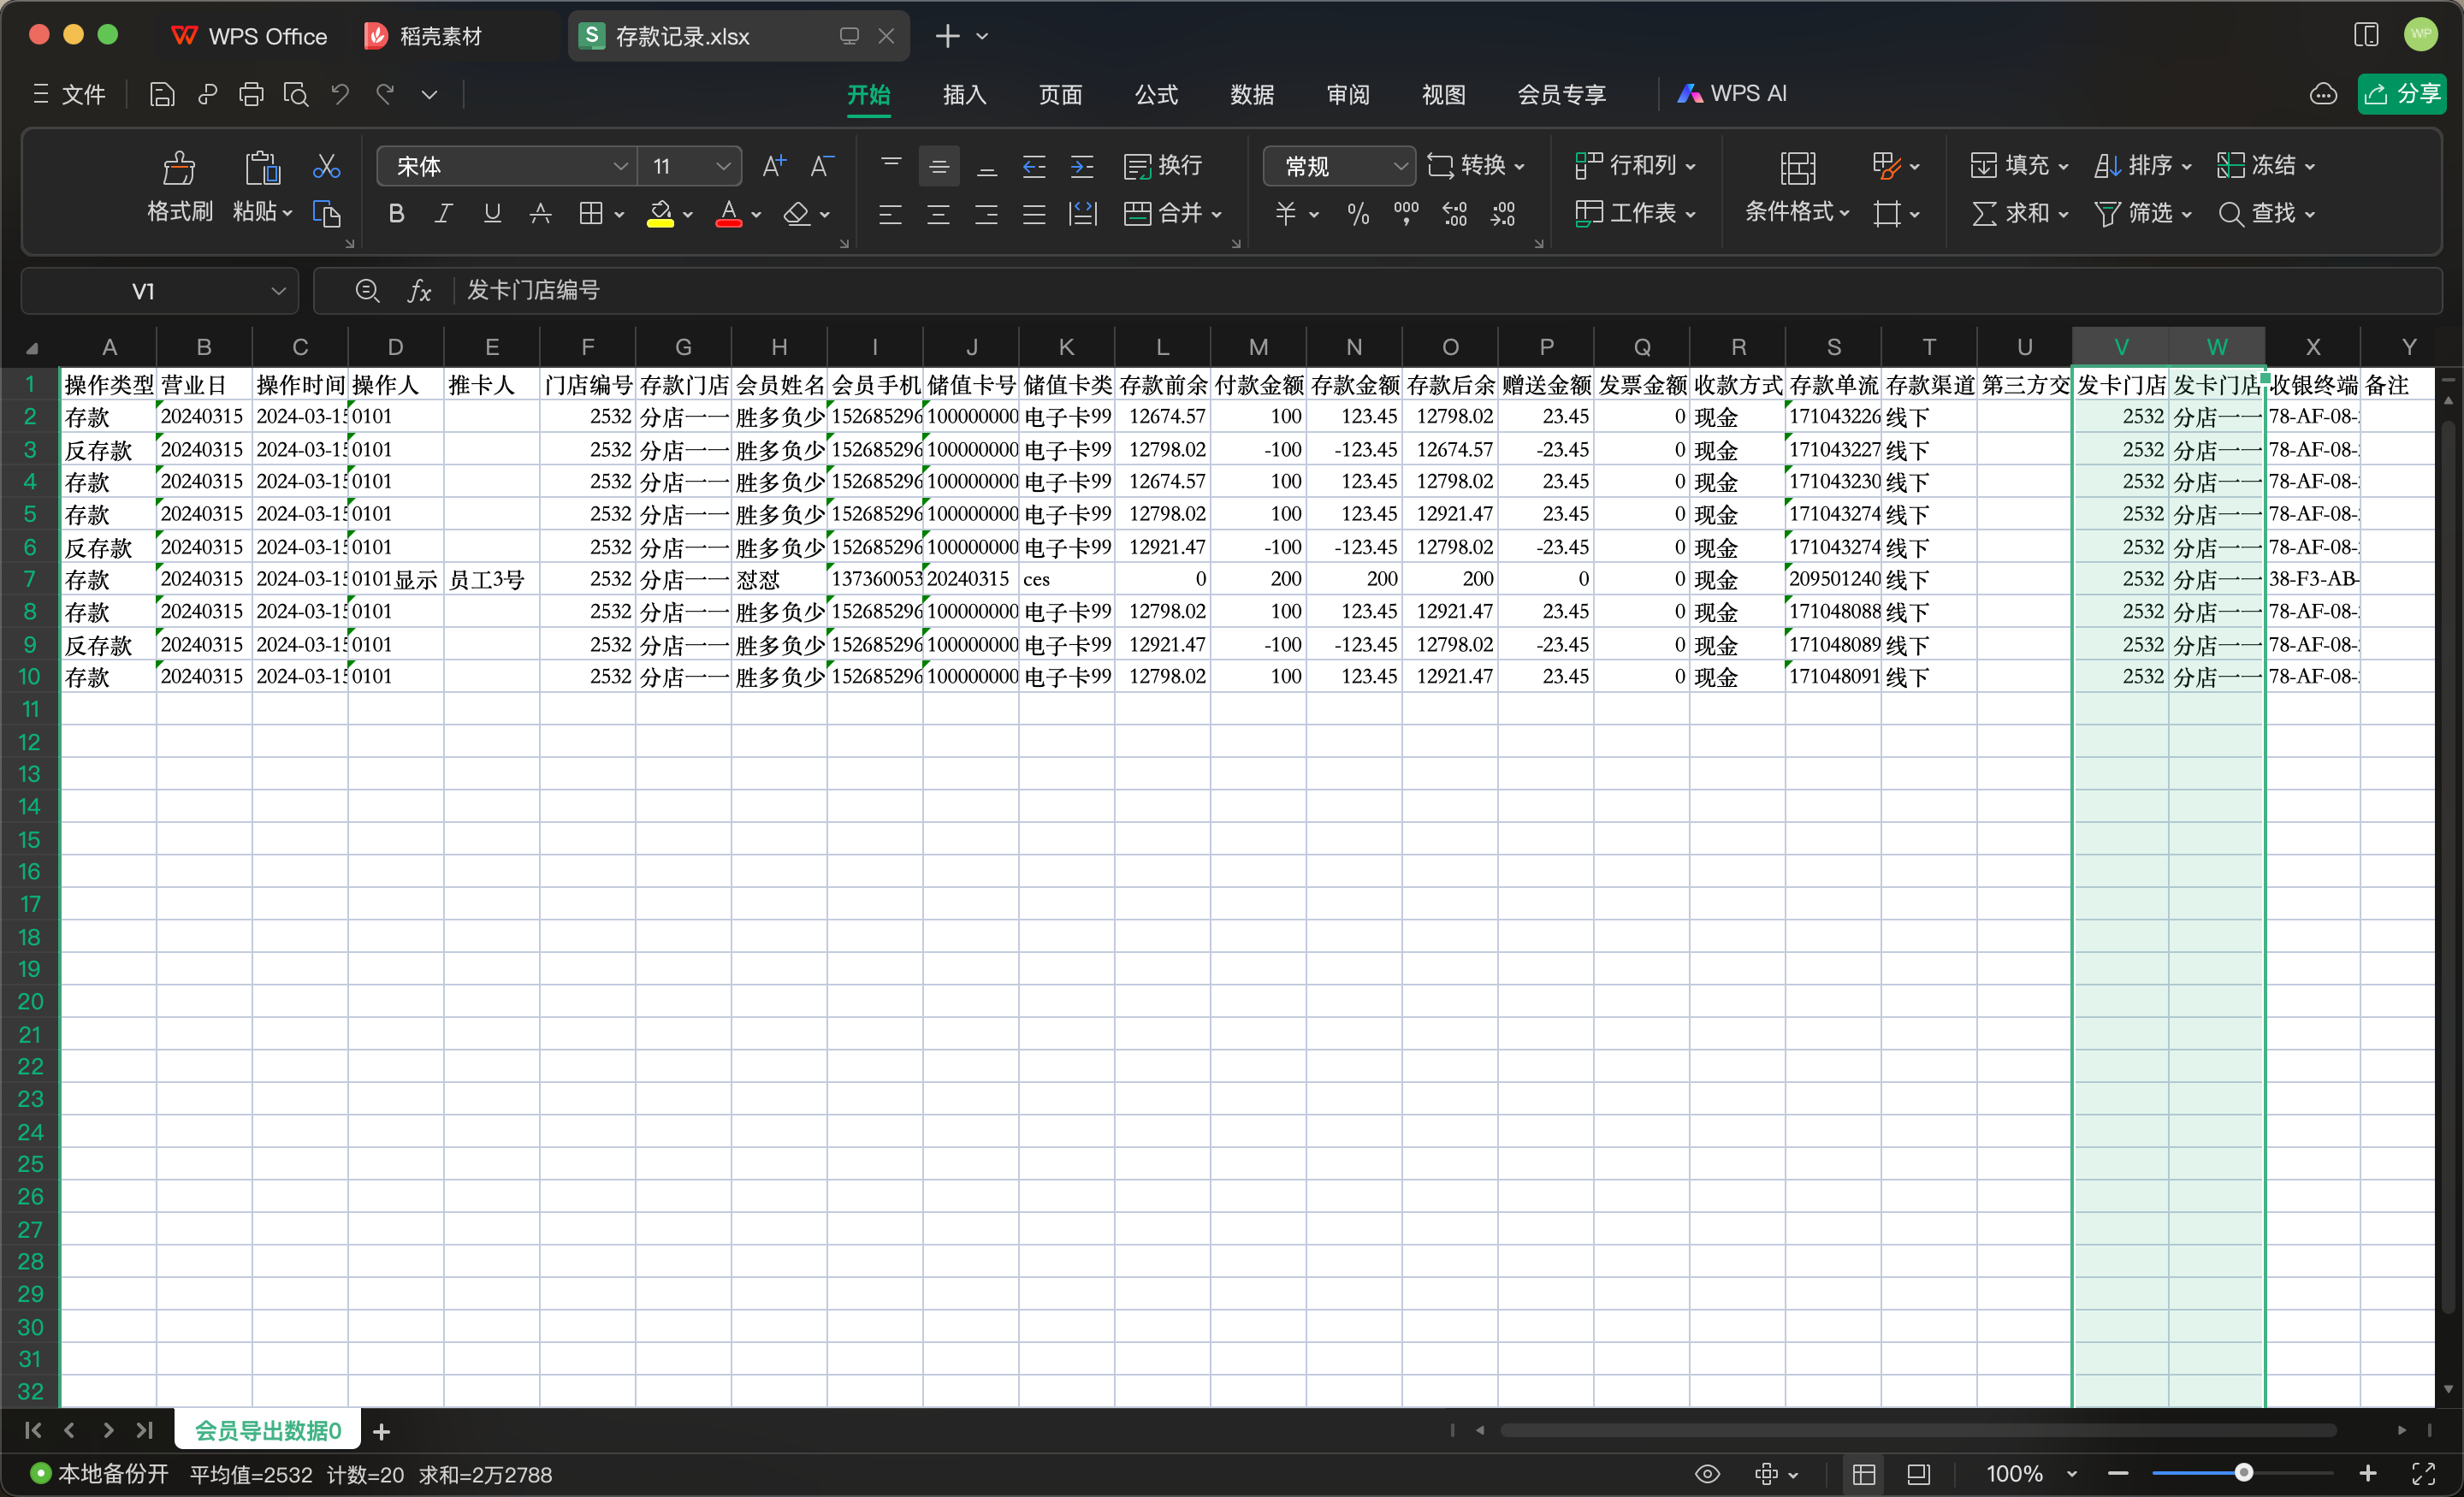Click the thousands separator icon
The width and height of the screenshot is (2464, 1497).
tap(1406, 213)
